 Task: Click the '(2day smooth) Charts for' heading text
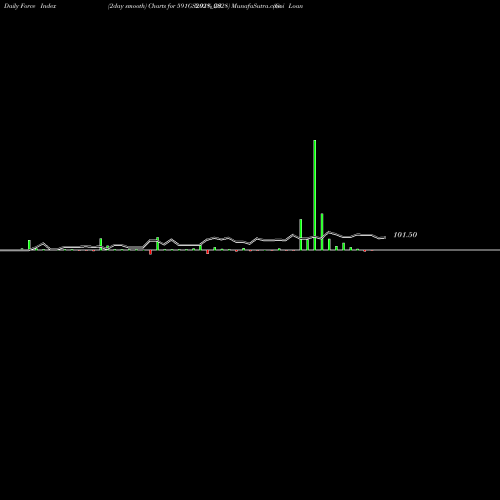click(141, 6)
